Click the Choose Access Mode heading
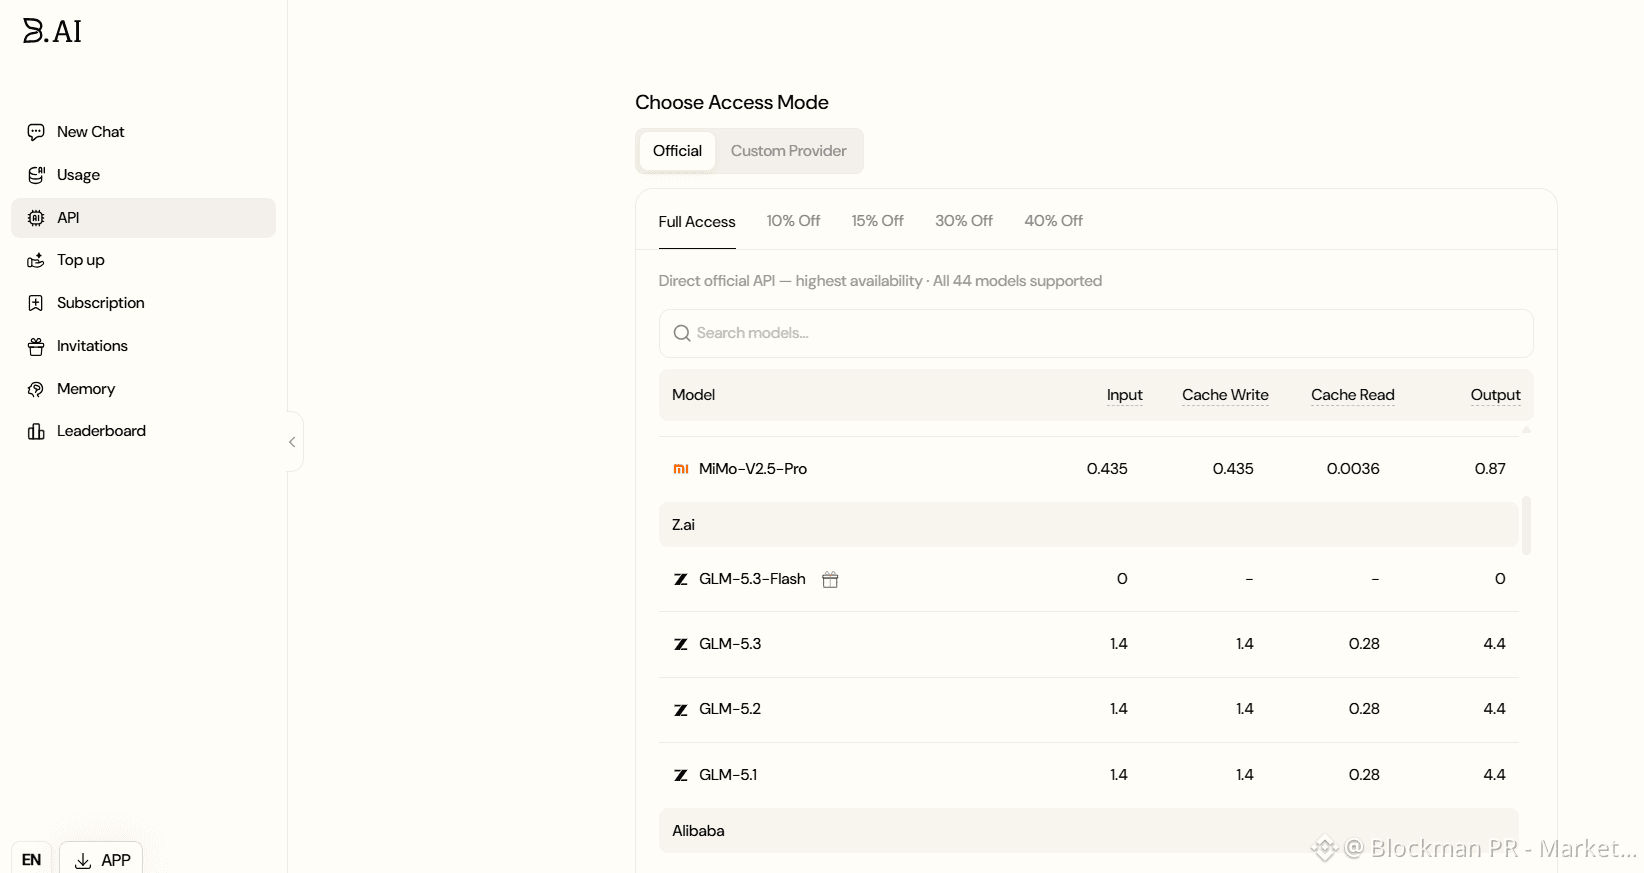The width and height of the screenshot is (1644, 873). click(732, 103)
